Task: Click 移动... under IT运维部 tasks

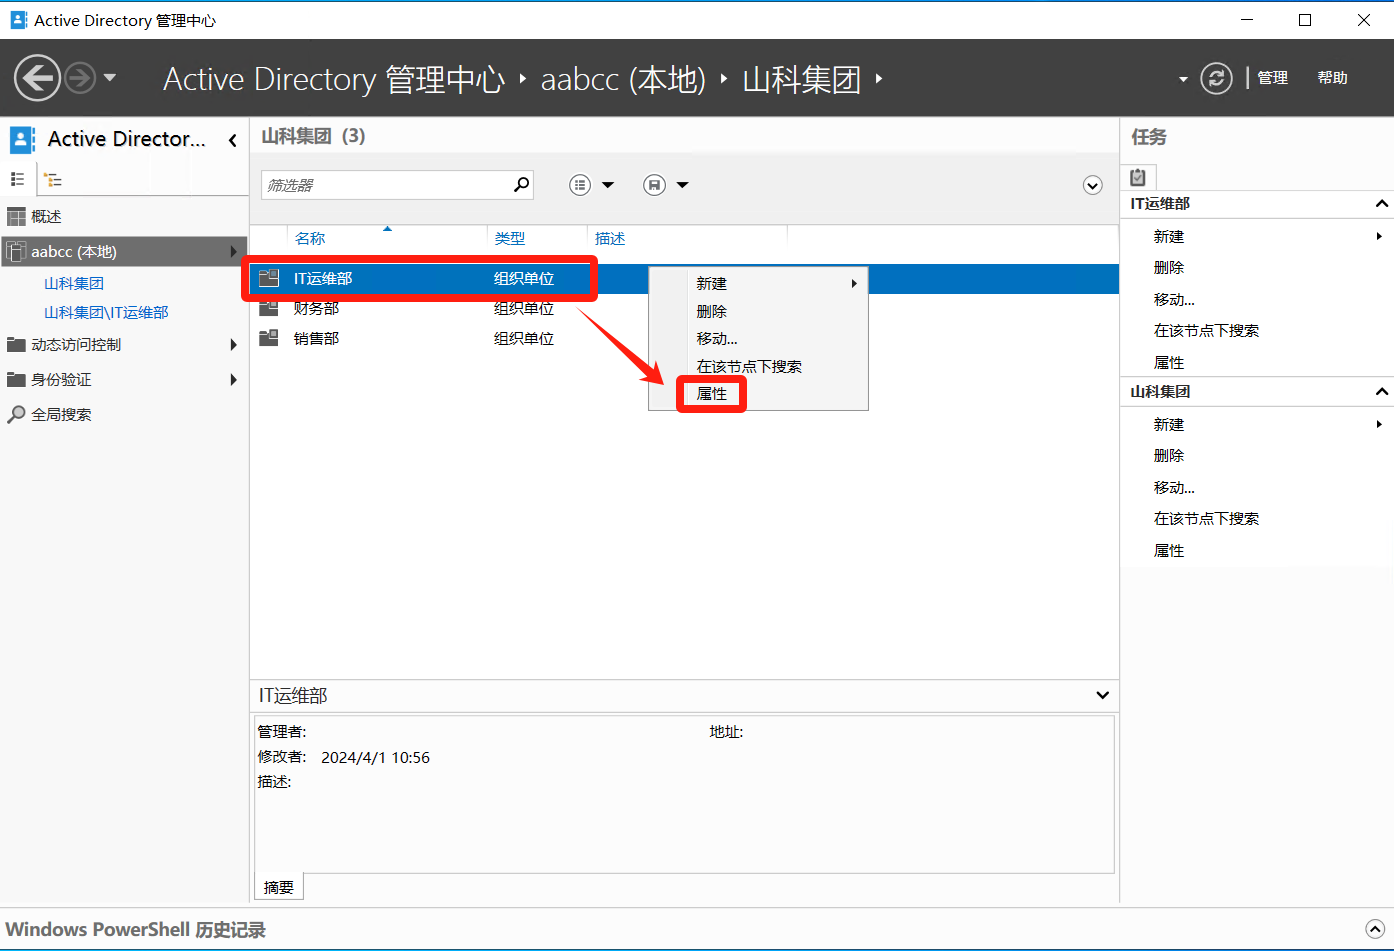Action: 1174,300
